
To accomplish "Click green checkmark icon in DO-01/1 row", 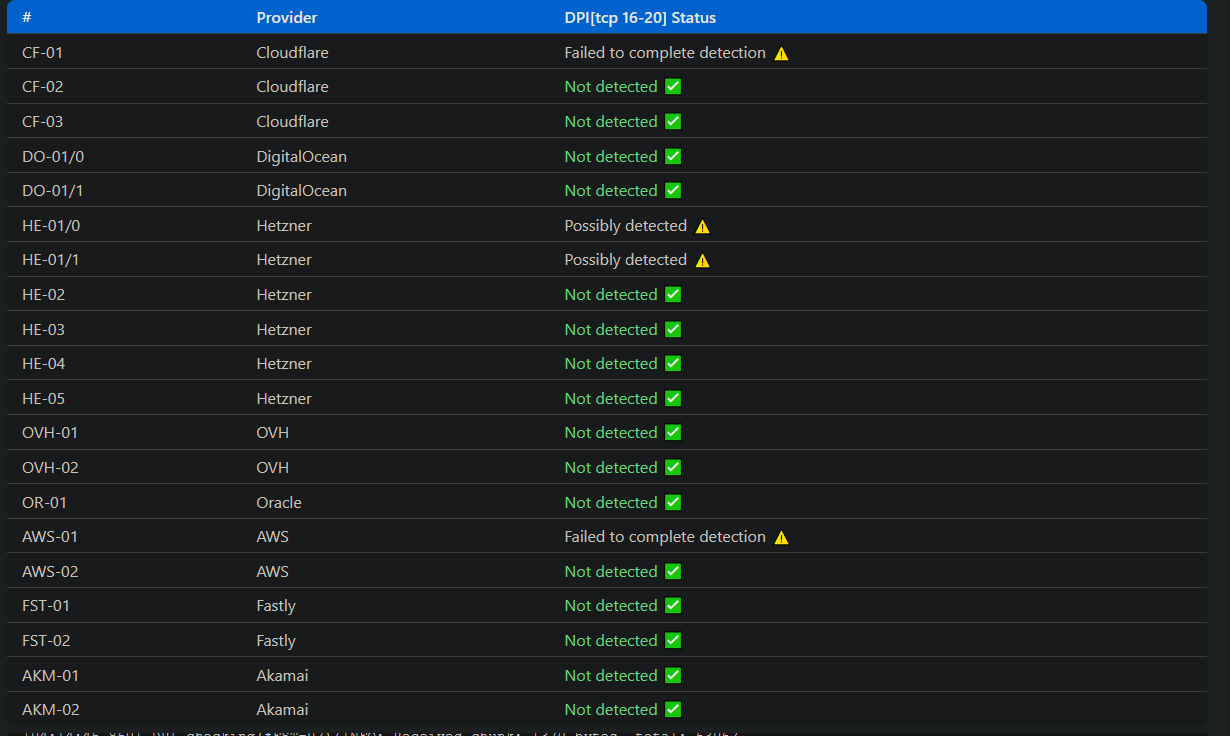I will [673, 191].
